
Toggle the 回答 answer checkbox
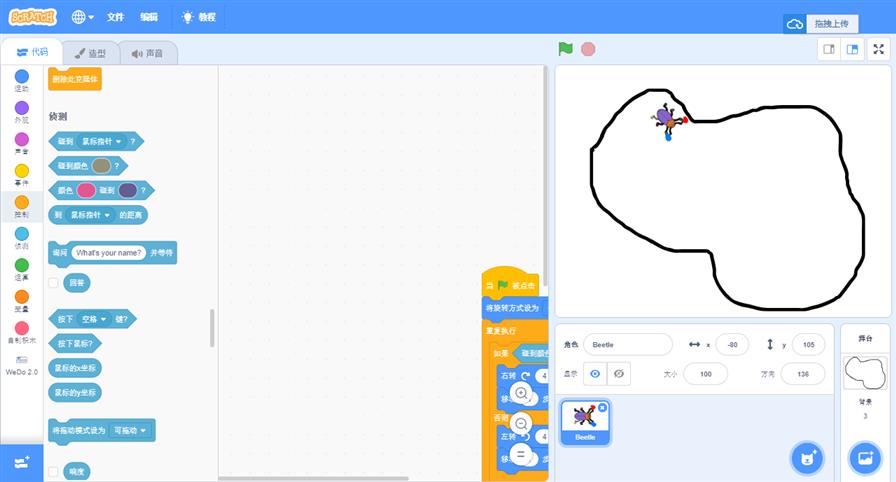(53, 283)
